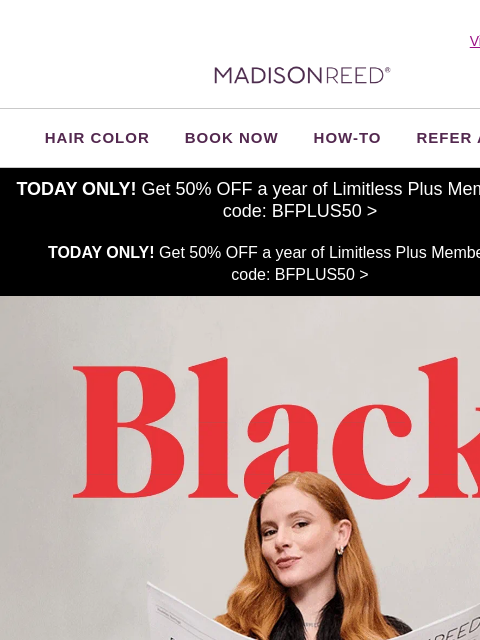Click Limitless Plus text in the smaller-font banner
The image size is (480, 640).
pos(378,253)
